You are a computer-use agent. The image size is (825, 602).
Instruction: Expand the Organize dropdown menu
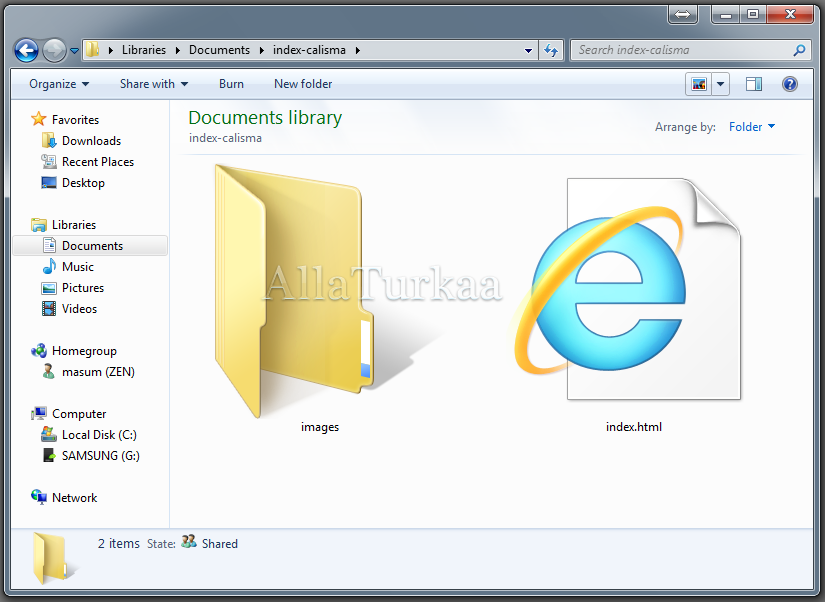[x=59, y=84]
